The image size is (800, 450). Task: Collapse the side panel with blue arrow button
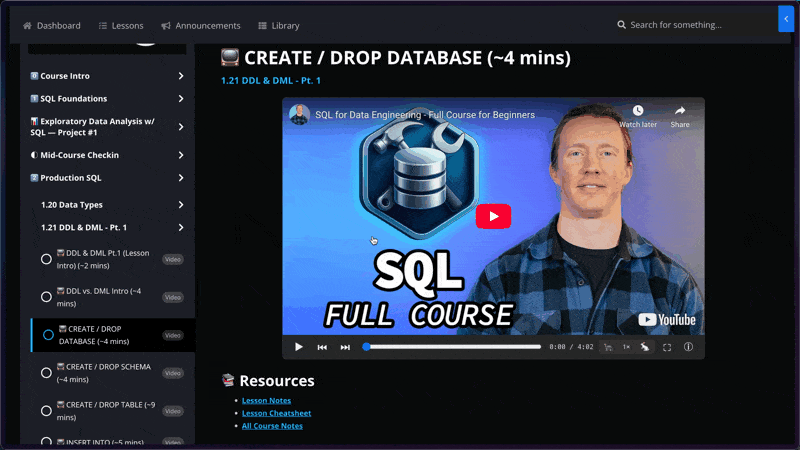[x=786, y=19]
